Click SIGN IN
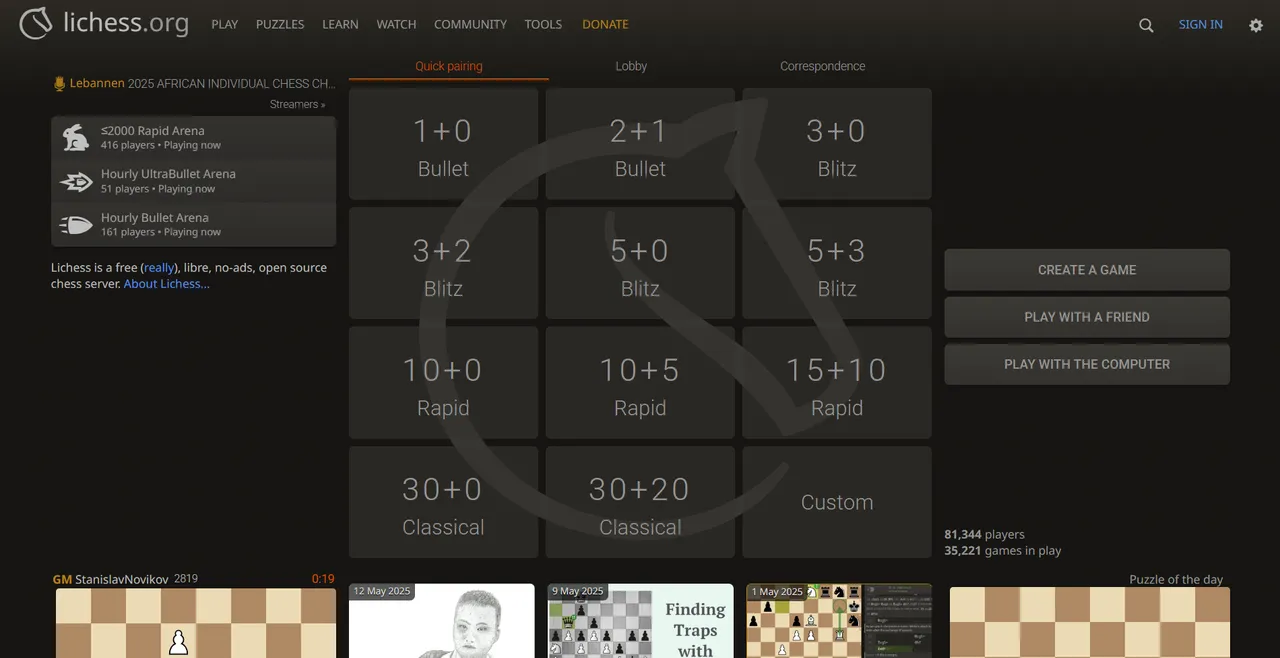Screen dimensions: 1280x658 tap(1200, 24)
